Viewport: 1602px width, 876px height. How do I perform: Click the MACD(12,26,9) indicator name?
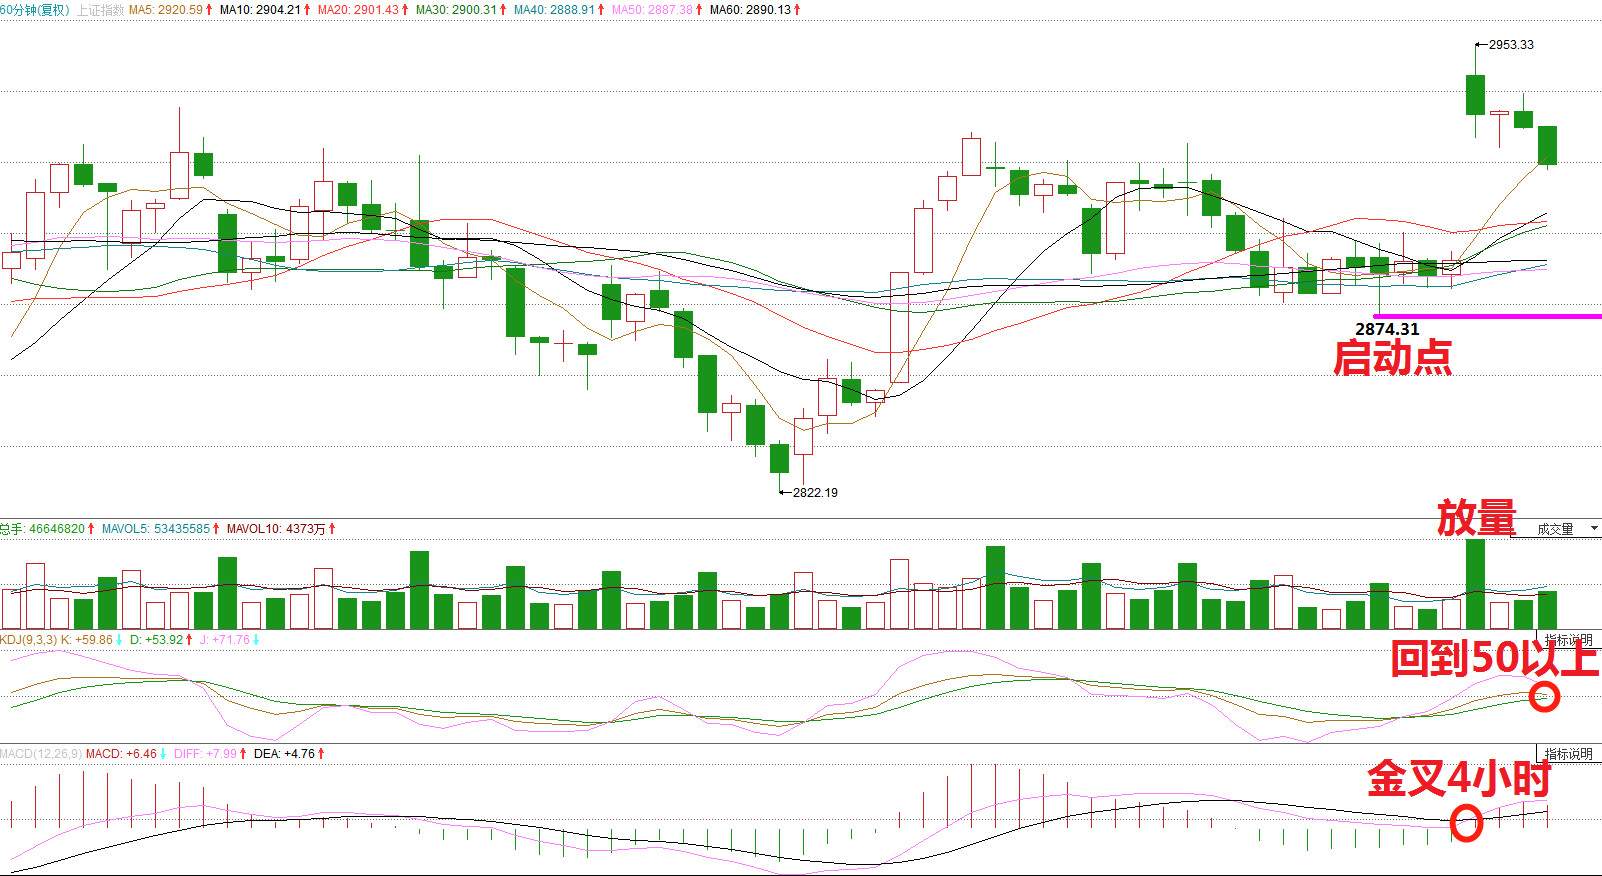[41, 754]
